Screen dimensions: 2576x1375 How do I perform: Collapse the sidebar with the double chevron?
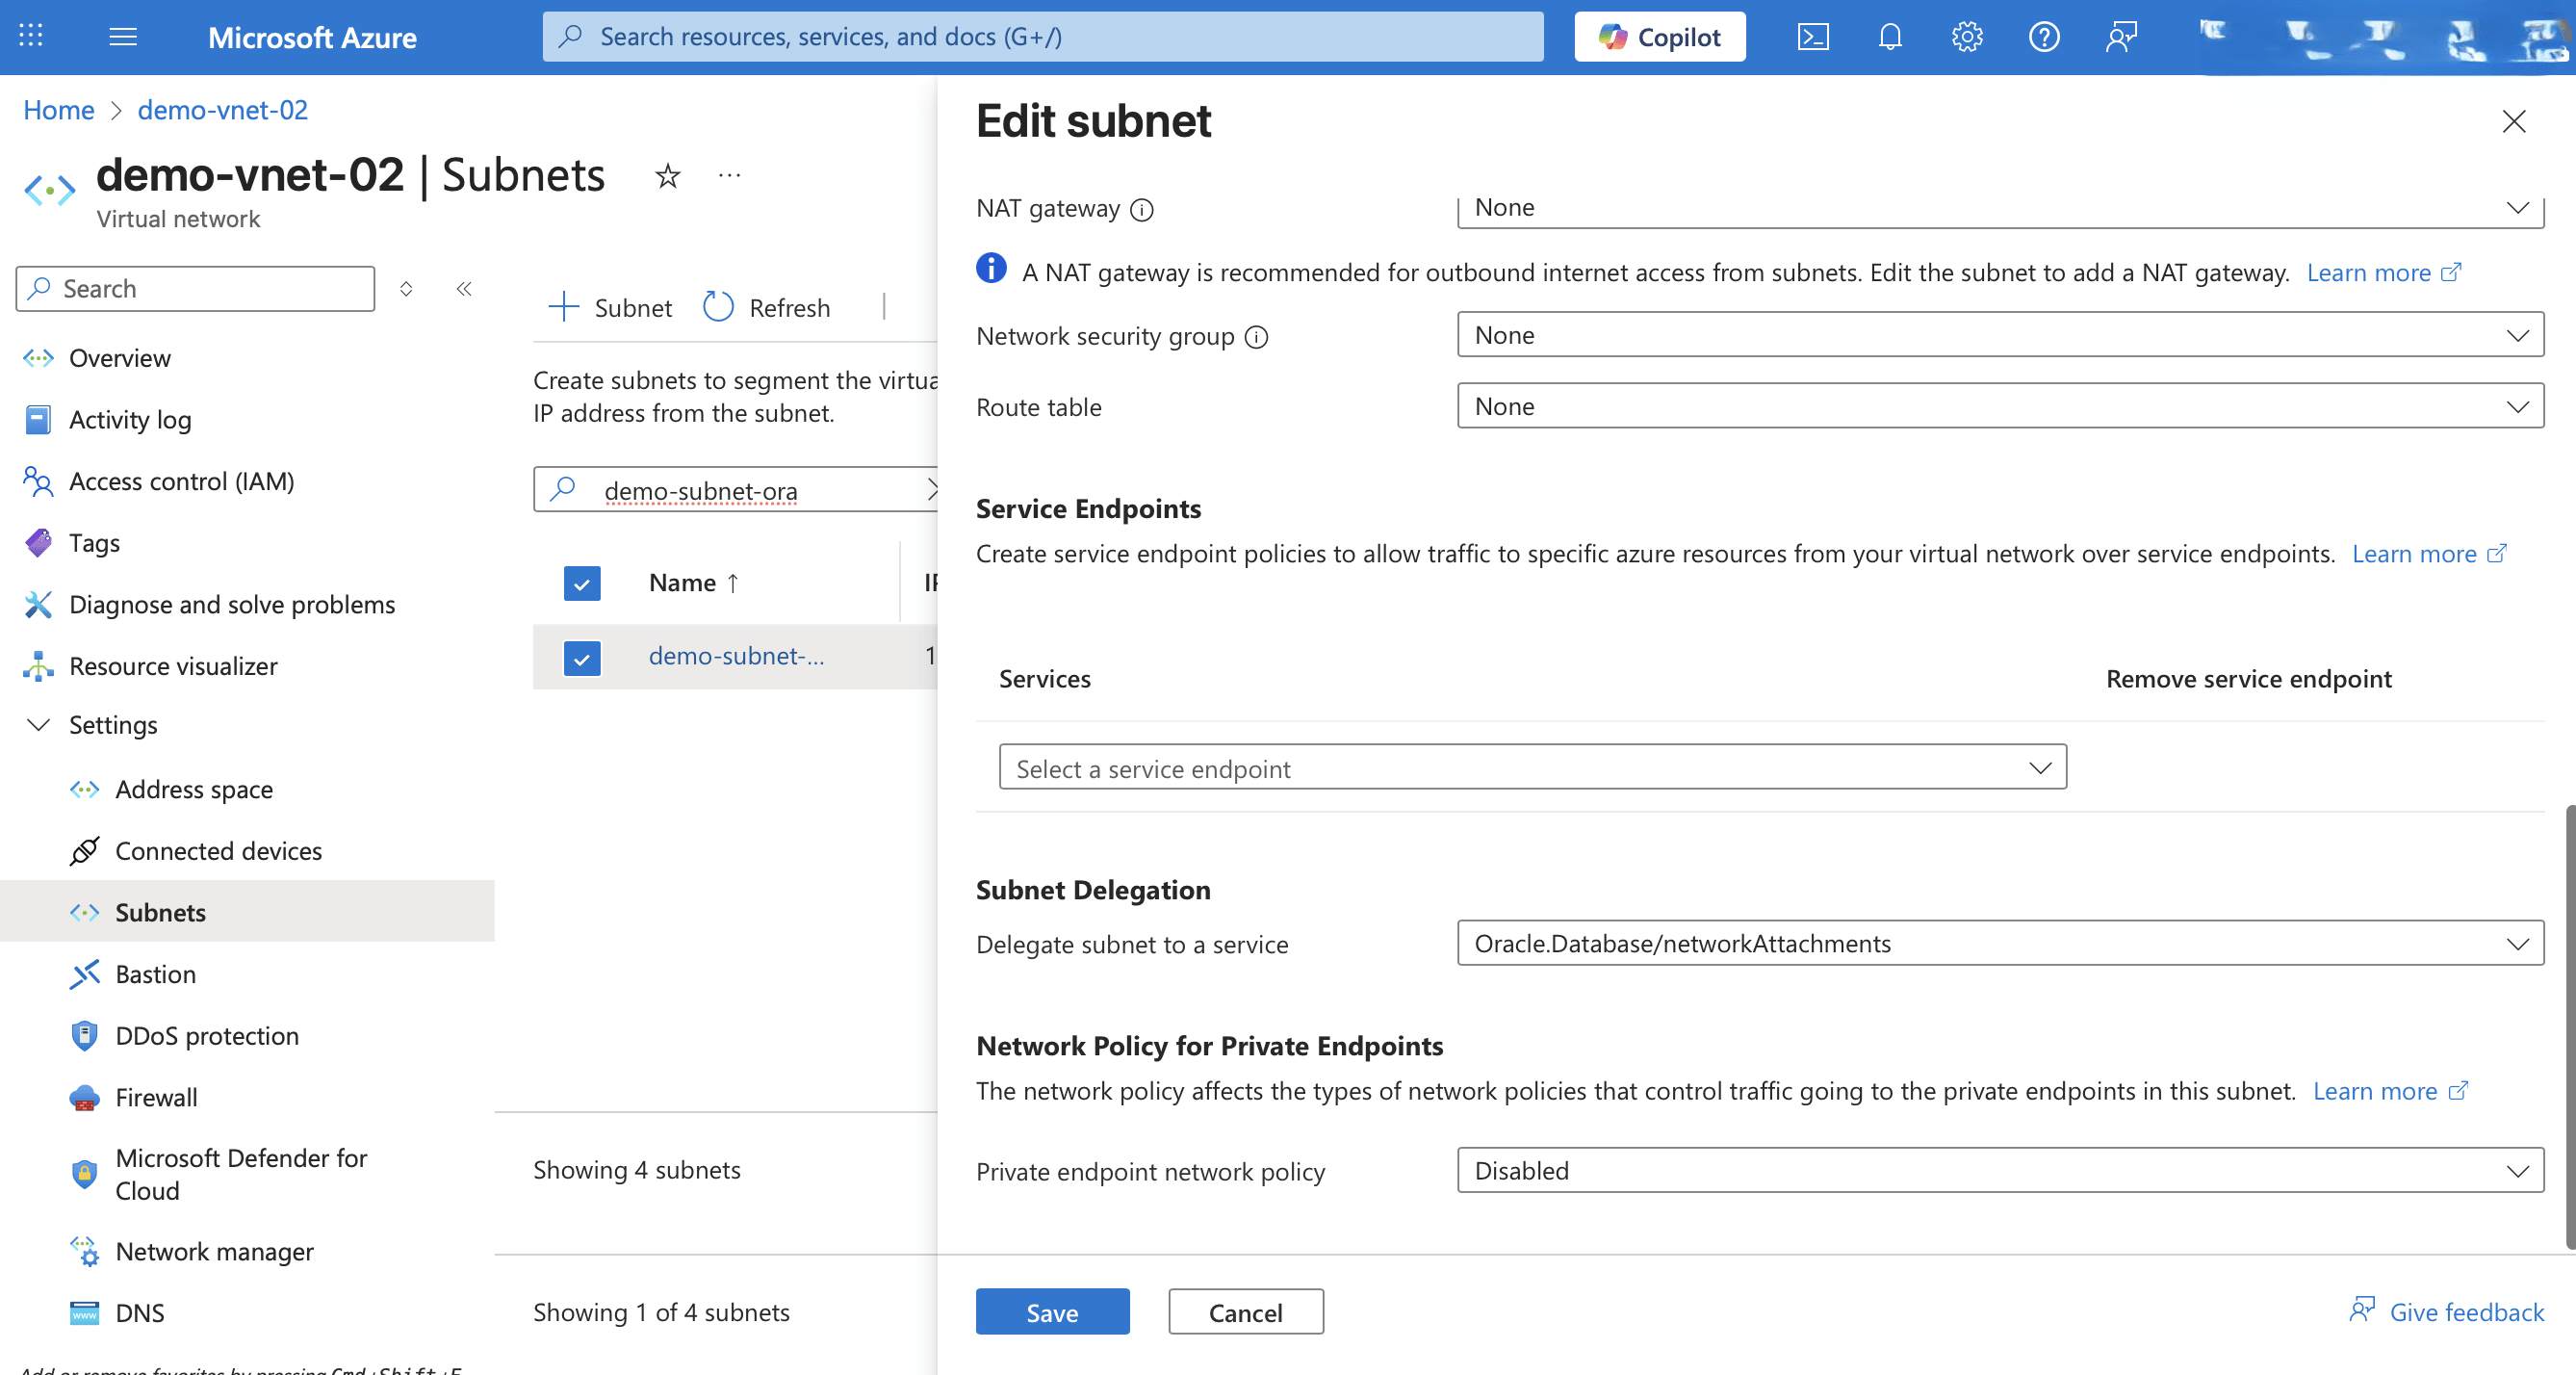[x=464, y=289]
